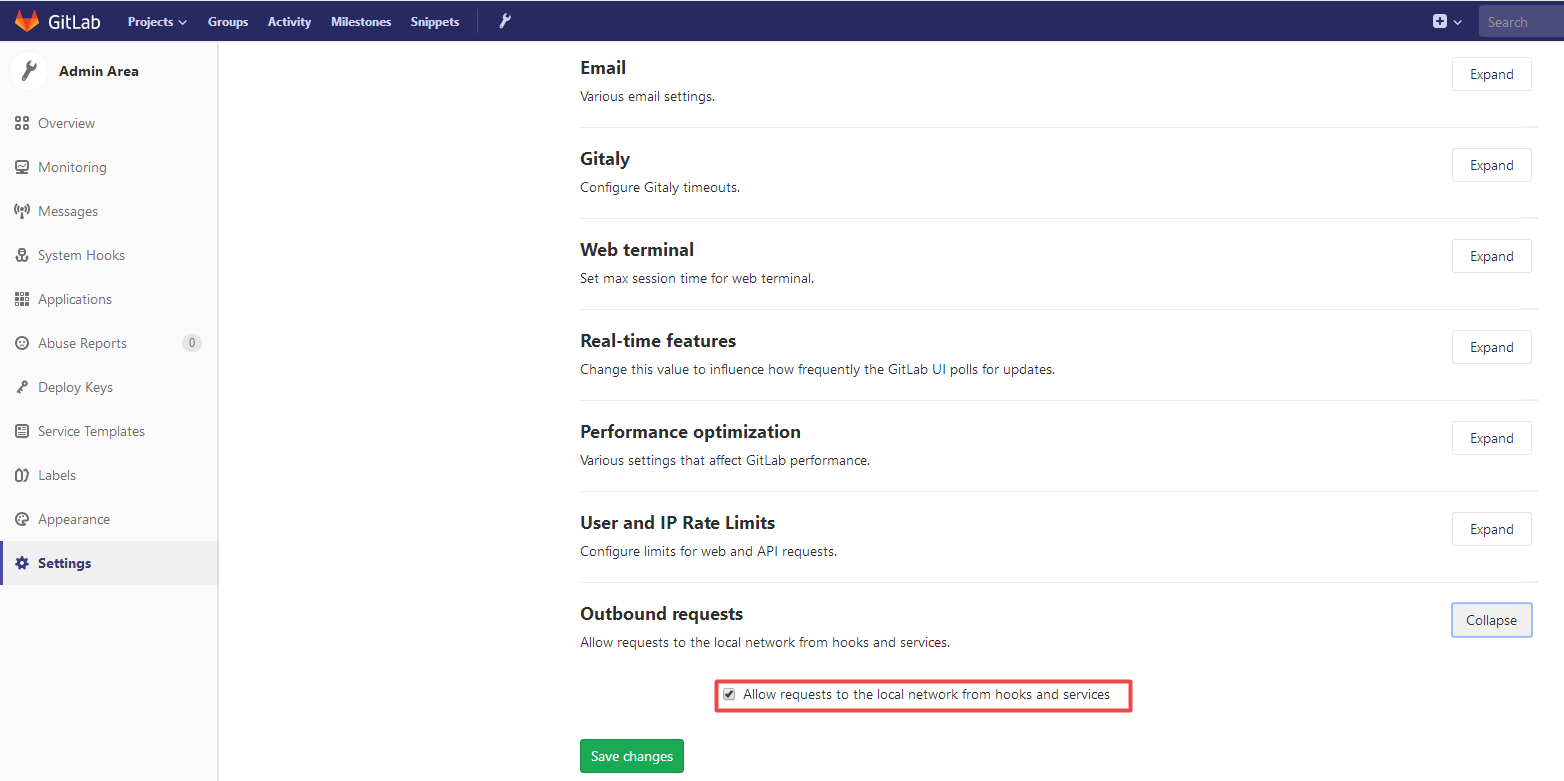Open Labels sidebar item
The image size is (1564, 781).
109,475
